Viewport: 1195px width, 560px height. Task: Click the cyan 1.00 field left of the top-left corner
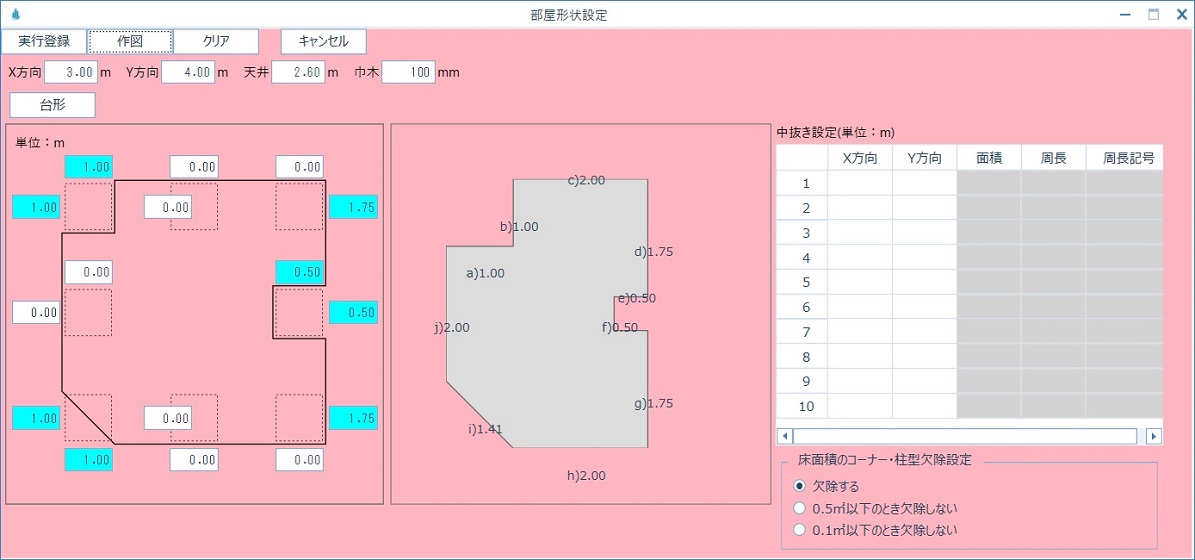click(x=36, y=206)
